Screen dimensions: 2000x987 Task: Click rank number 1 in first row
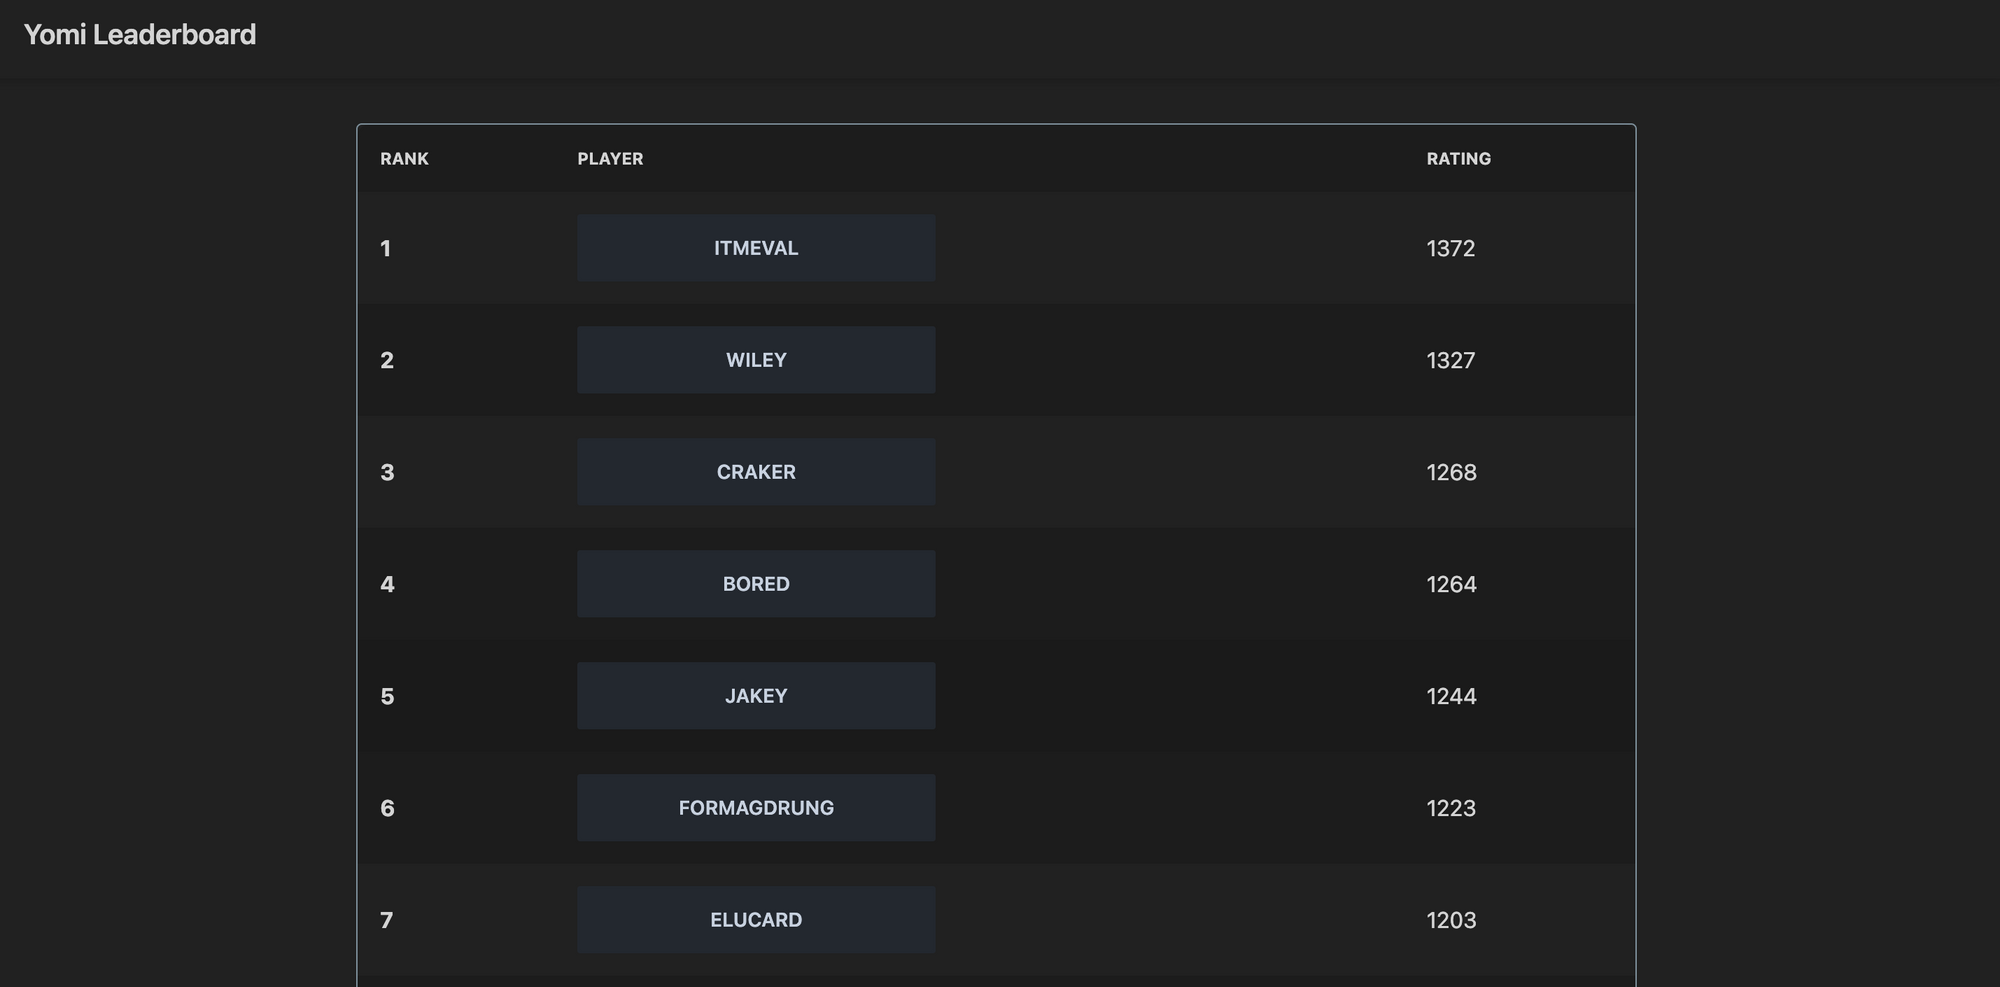click(386, 248)
